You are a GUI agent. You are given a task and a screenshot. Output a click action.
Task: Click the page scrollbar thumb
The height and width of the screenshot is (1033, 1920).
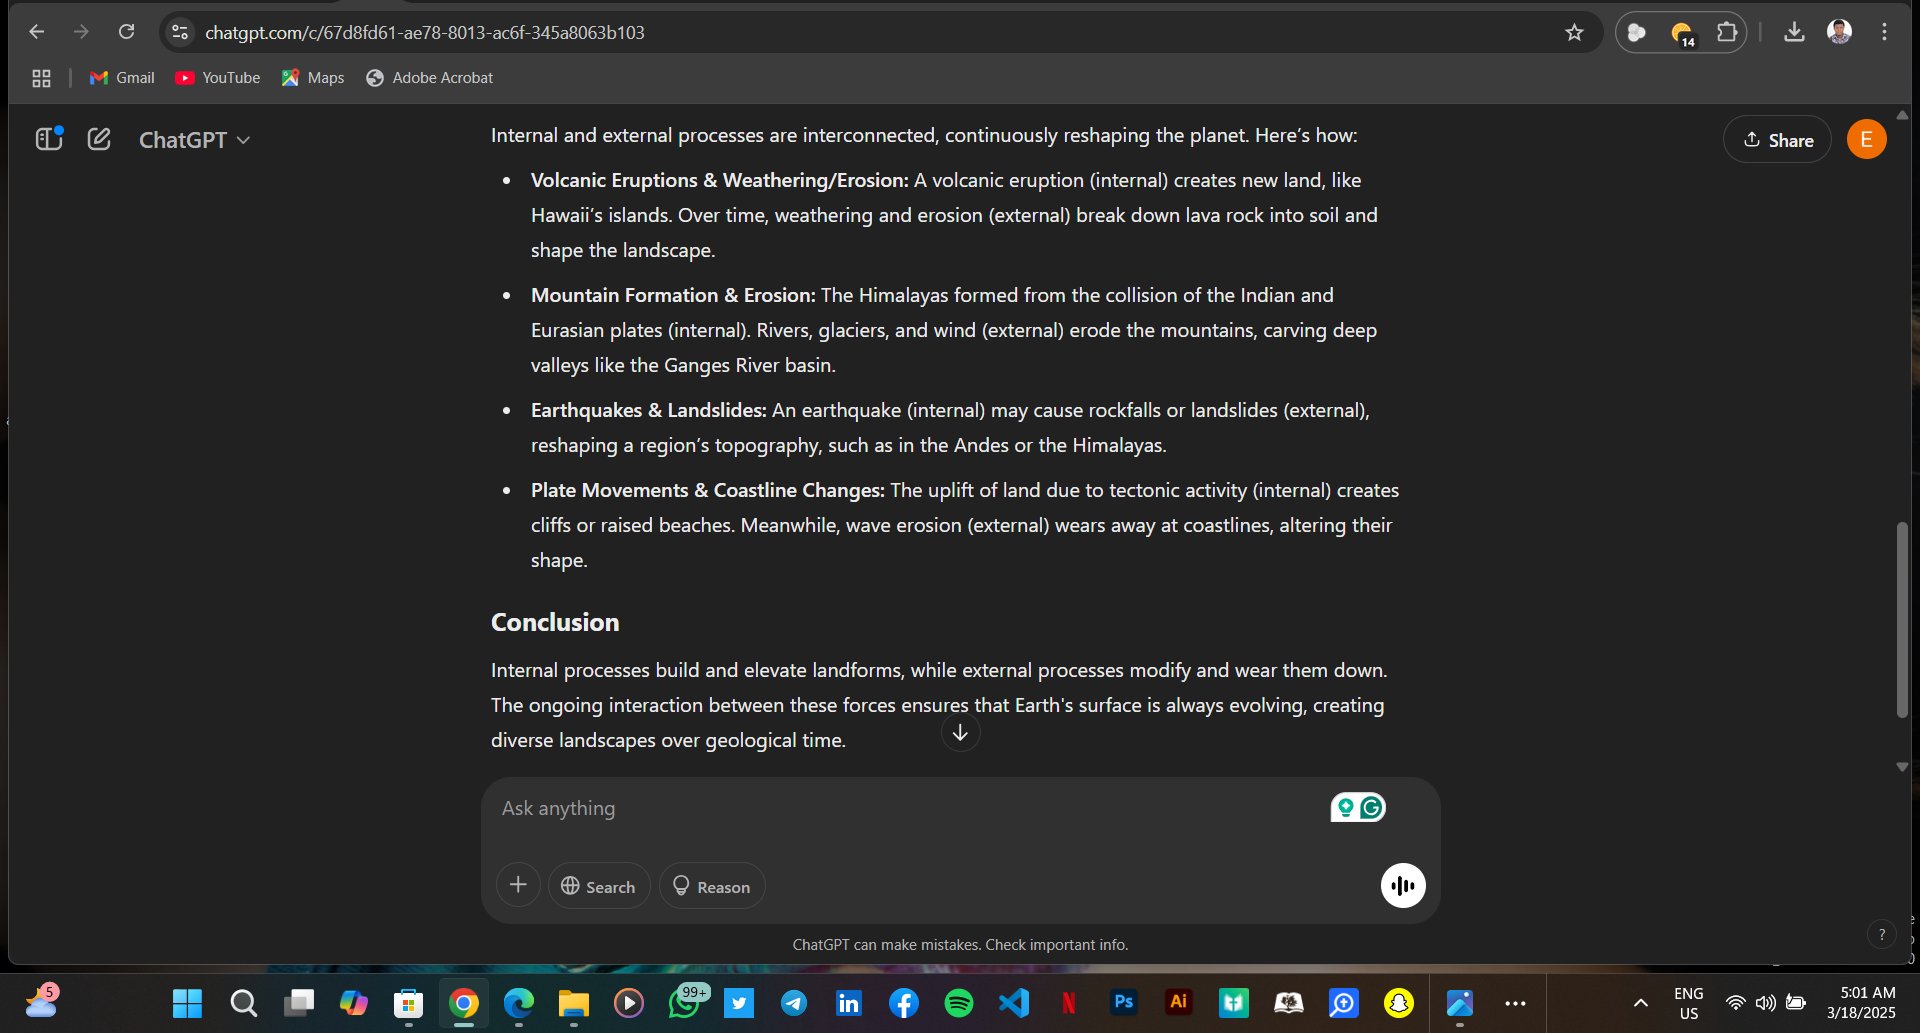pos(1902,620)
